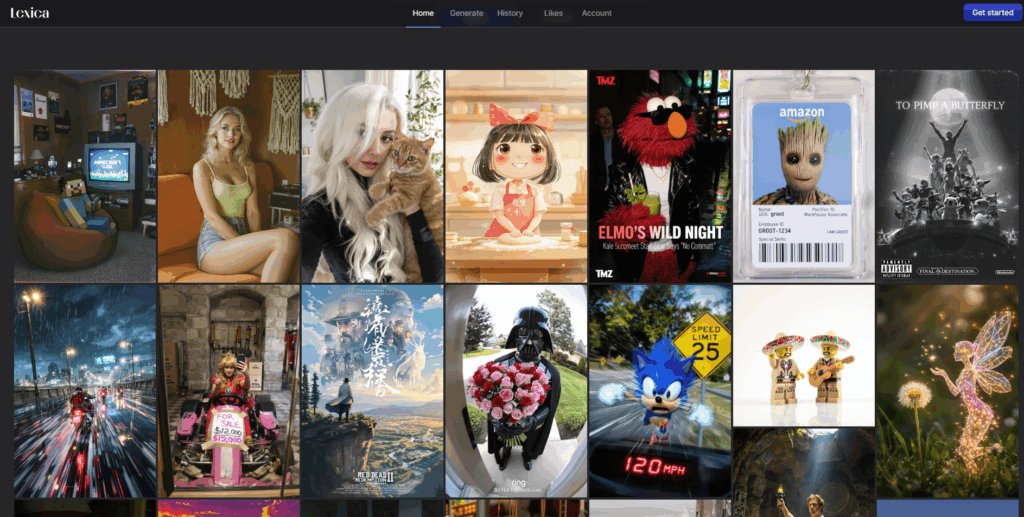
Task: Open the History tab
Action: click(x=509, y=13)
